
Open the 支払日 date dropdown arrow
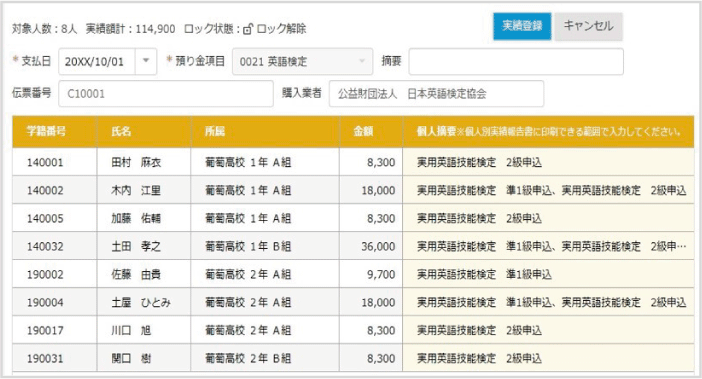(146, 61)
